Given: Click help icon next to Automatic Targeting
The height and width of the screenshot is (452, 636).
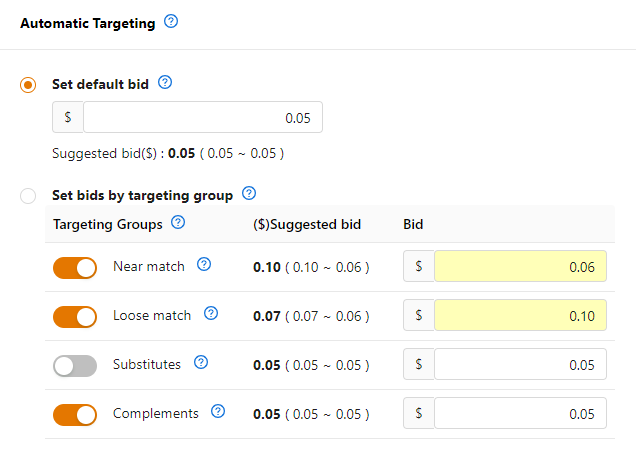Looking at the screenshot, I should point(171,21).
